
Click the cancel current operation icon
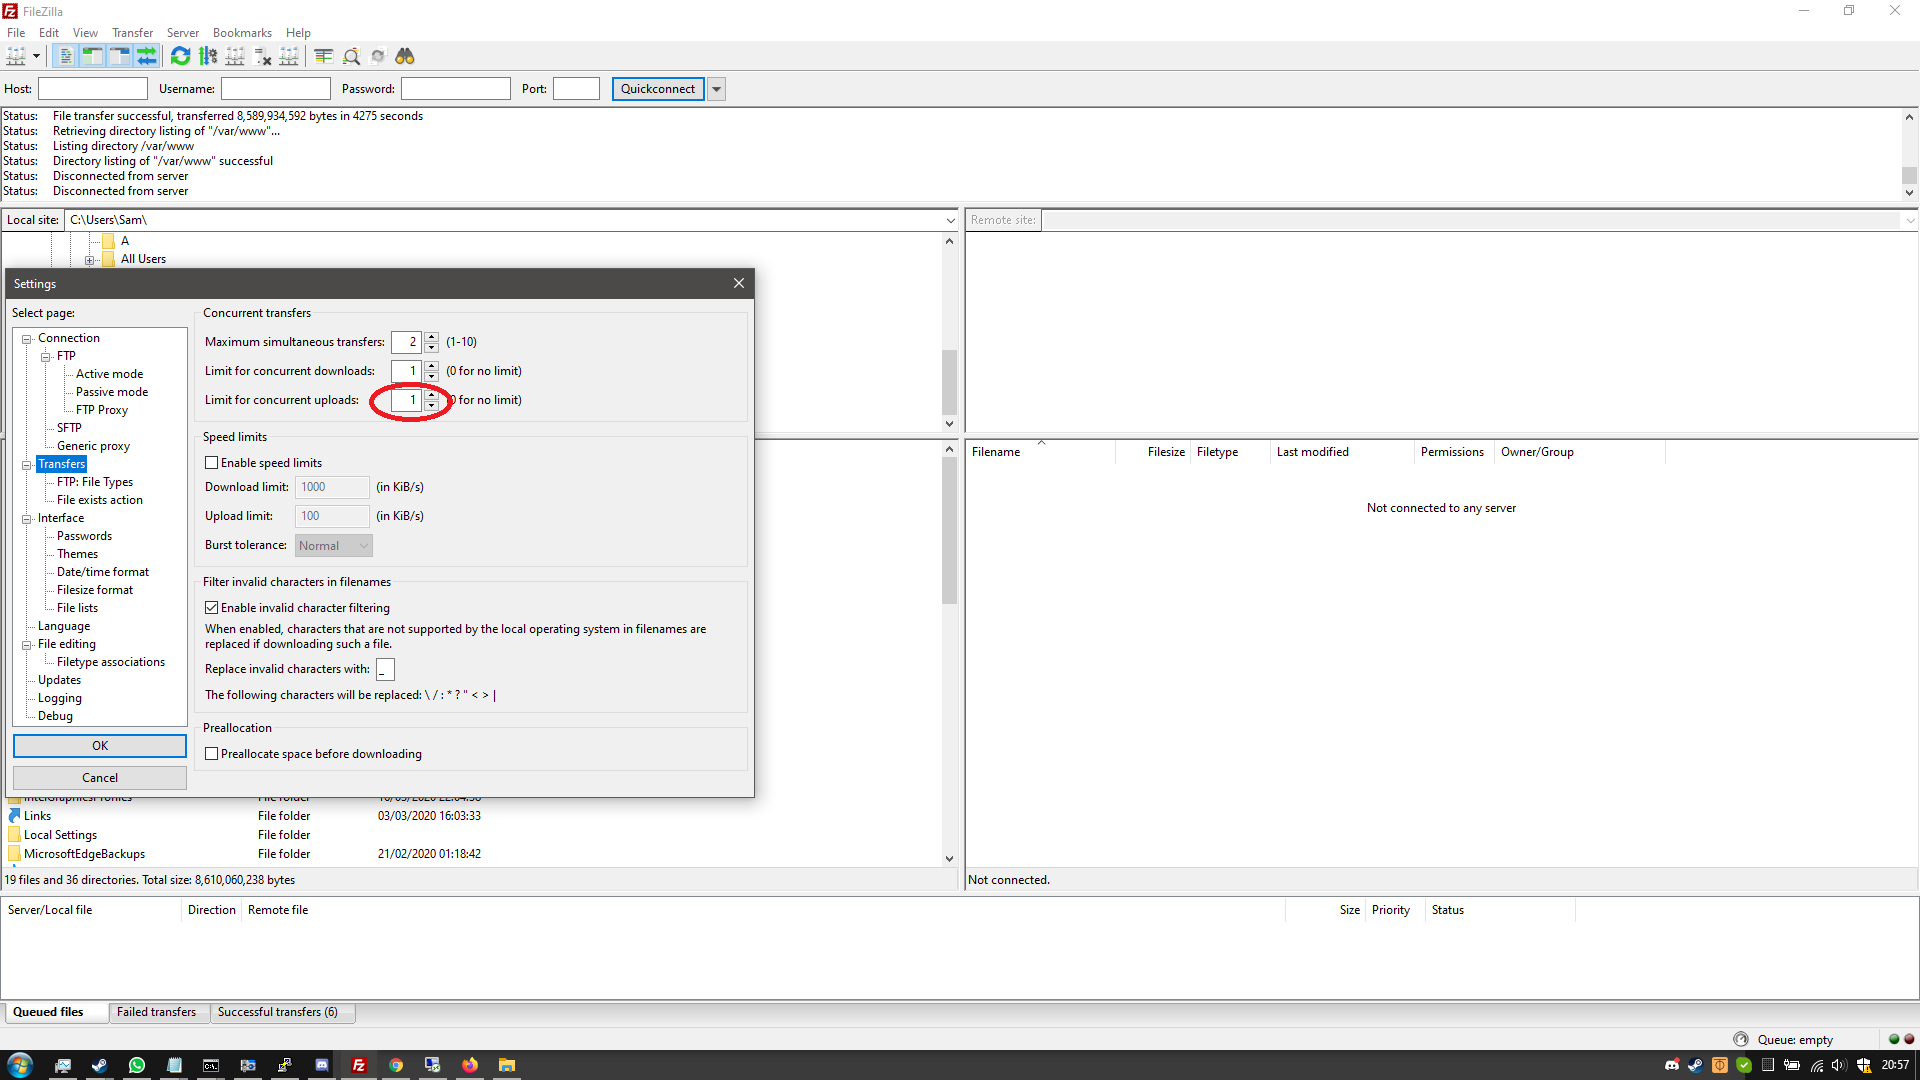click(x=235, y=57)
